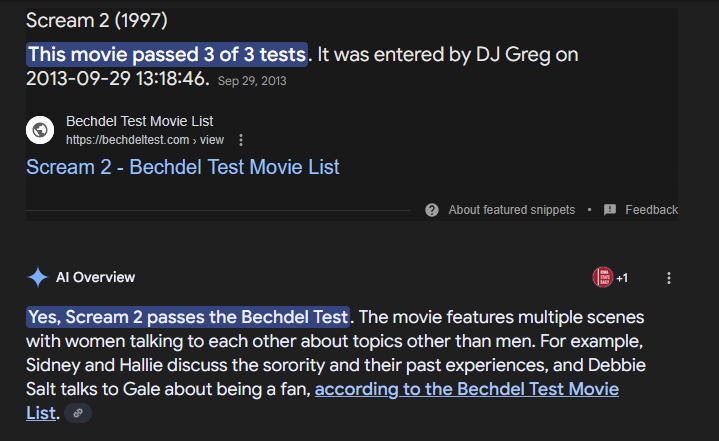Click the question mark icon for featured snippets
This screenshot has height=441, width=719.
point(432,210)
